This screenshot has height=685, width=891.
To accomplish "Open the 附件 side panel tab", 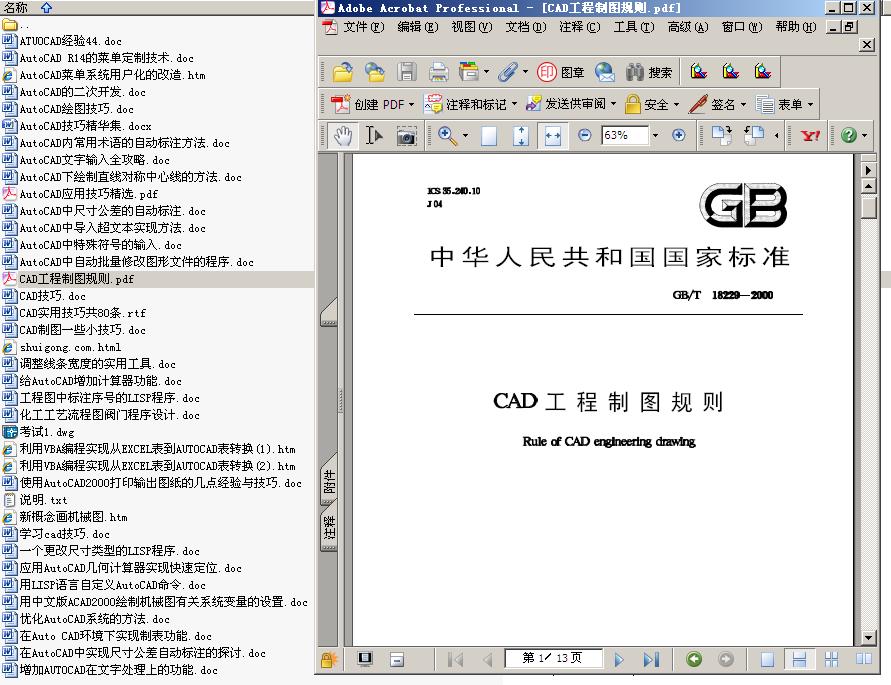I will click(328, 481).
